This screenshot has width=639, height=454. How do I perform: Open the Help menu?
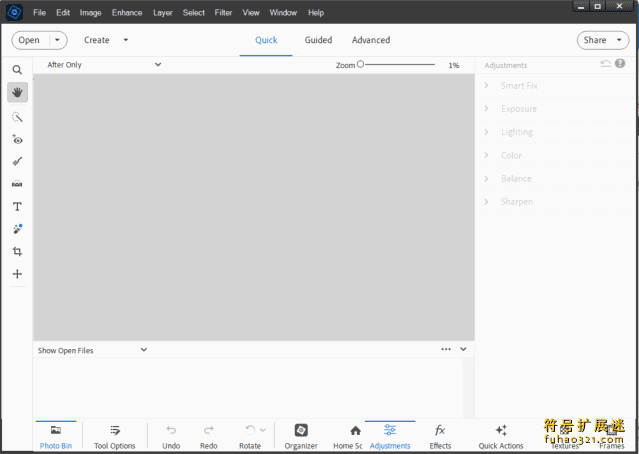[x=316, y=13]
